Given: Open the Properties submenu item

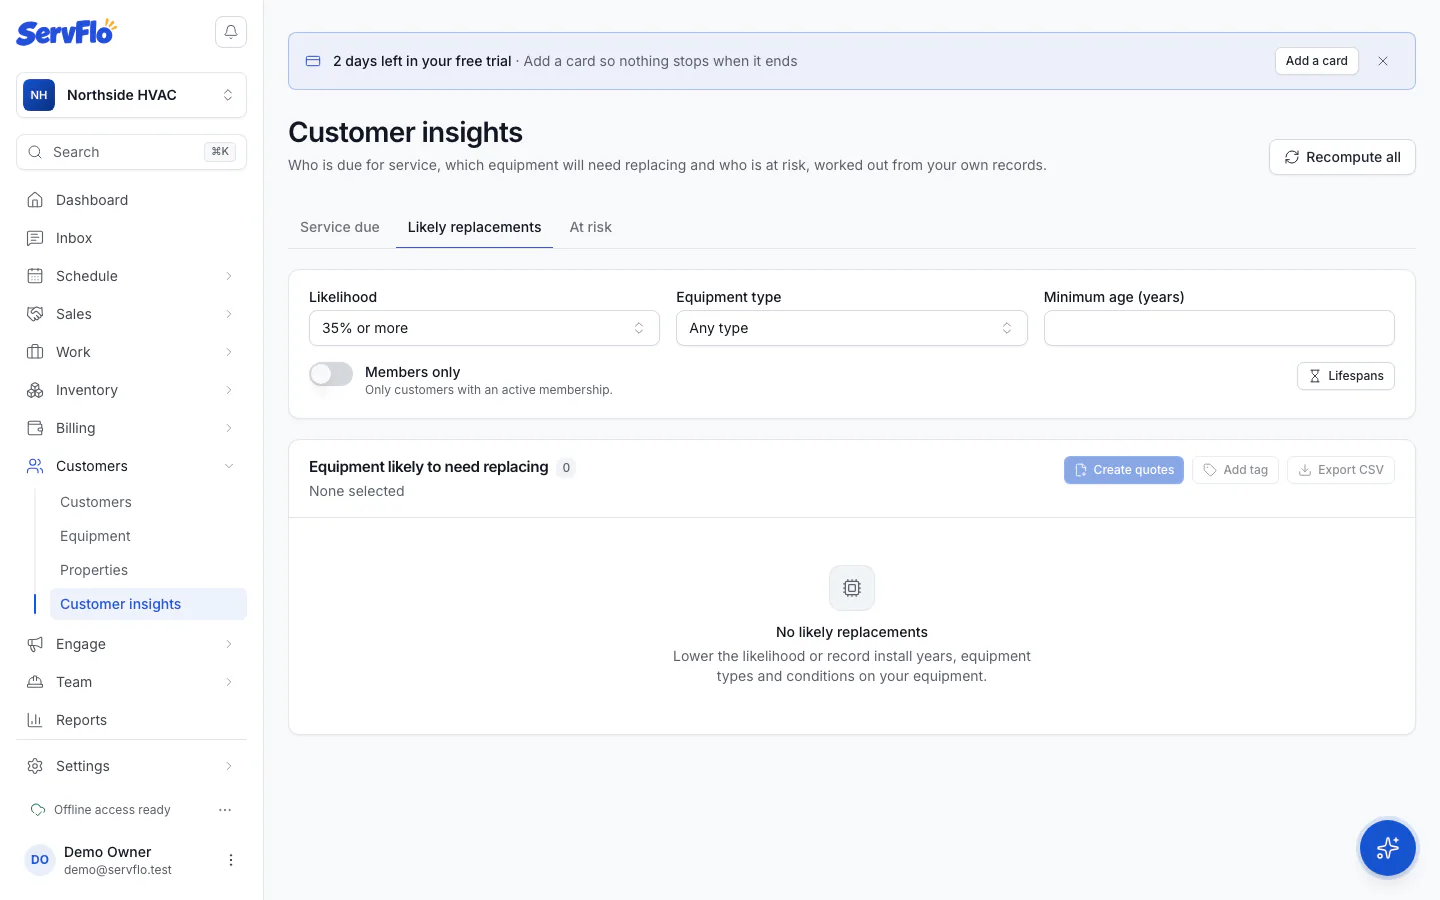Looking at the screenshot, I should click(148, 570).
